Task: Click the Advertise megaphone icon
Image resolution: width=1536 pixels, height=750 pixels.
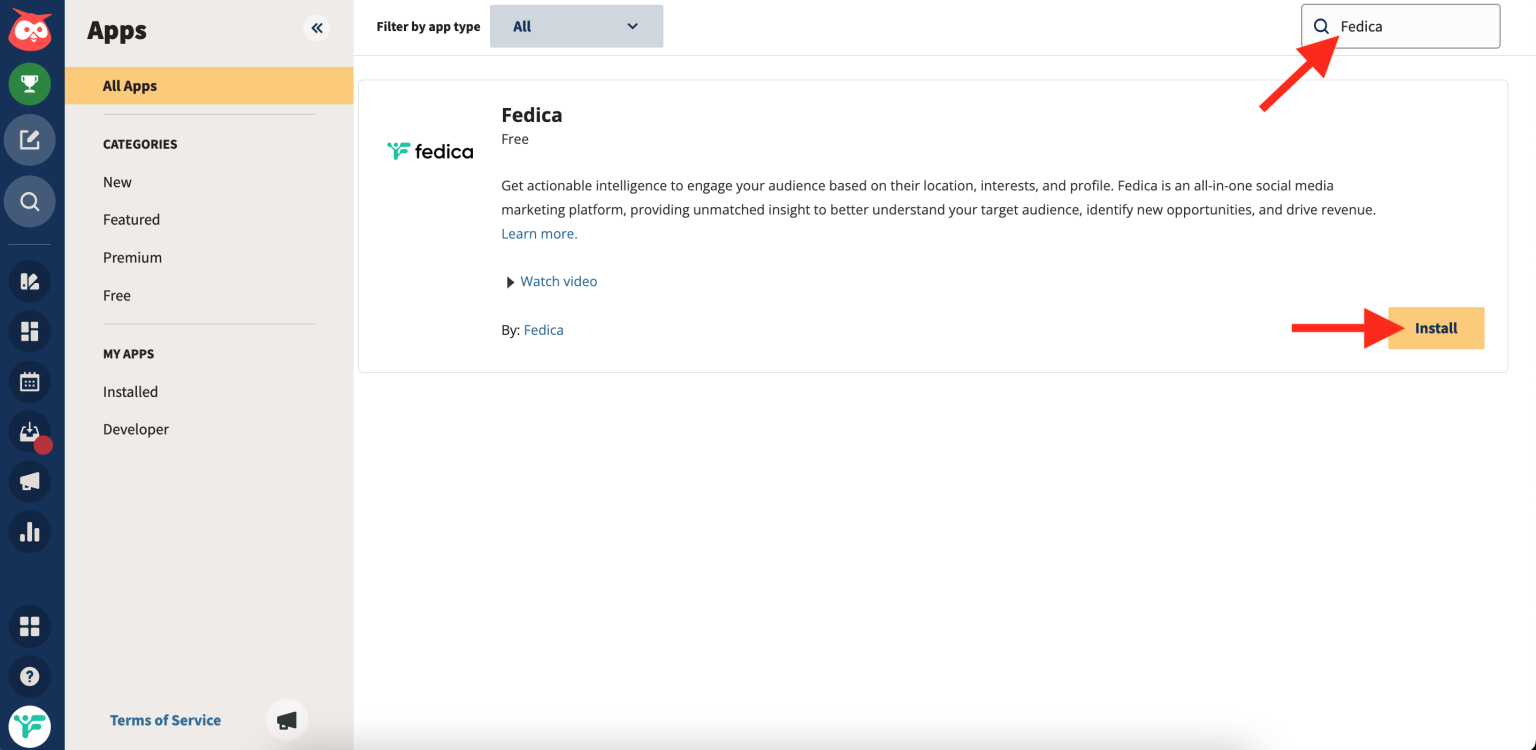Action: point(30,481)
